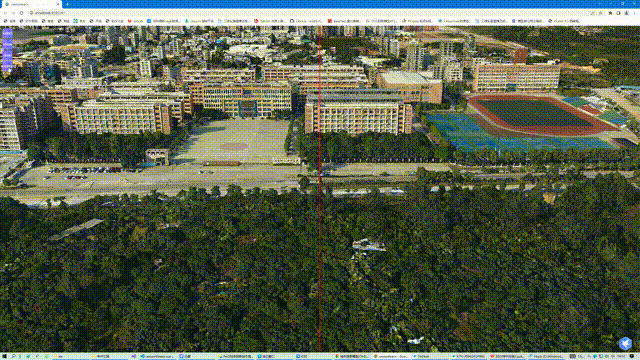Image resolution: width=640 pixels, height=360 pixels.
Task: Go forward to the next page
Action: [x=13, y=13]
